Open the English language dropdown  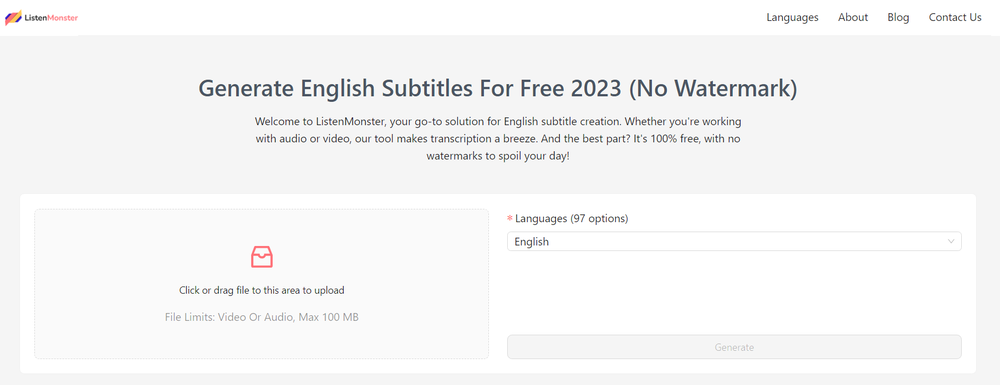point(734,242)
